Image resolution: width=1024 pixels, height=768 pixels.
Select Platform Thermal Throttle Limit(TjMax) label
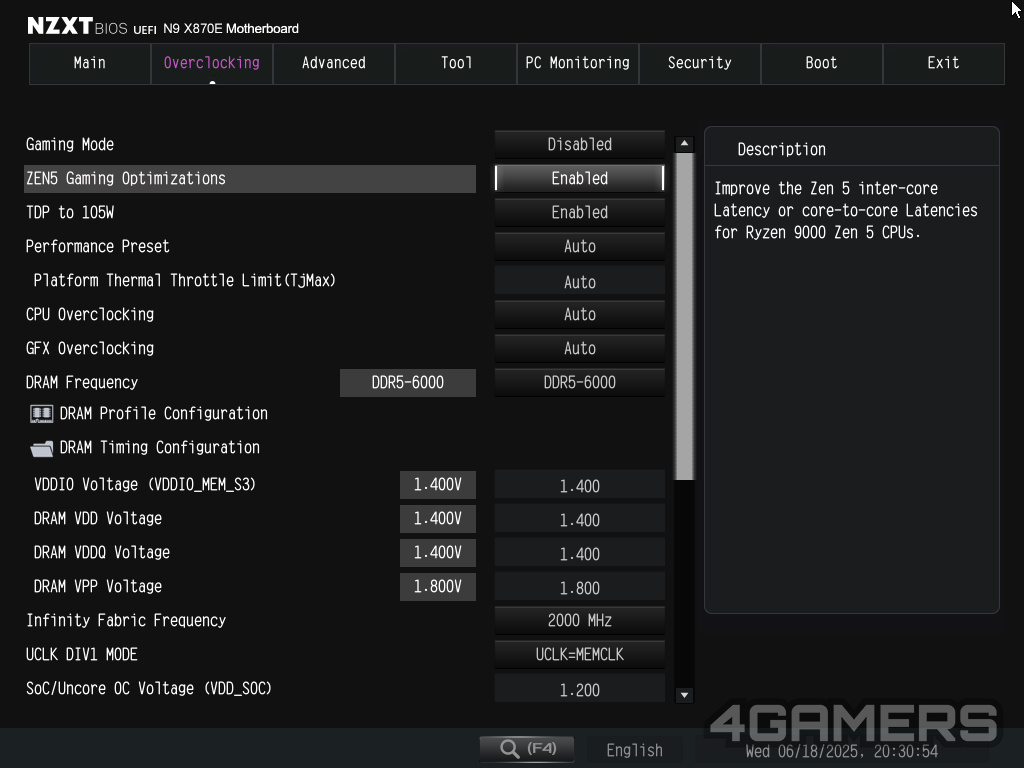(x=184, y=281)
